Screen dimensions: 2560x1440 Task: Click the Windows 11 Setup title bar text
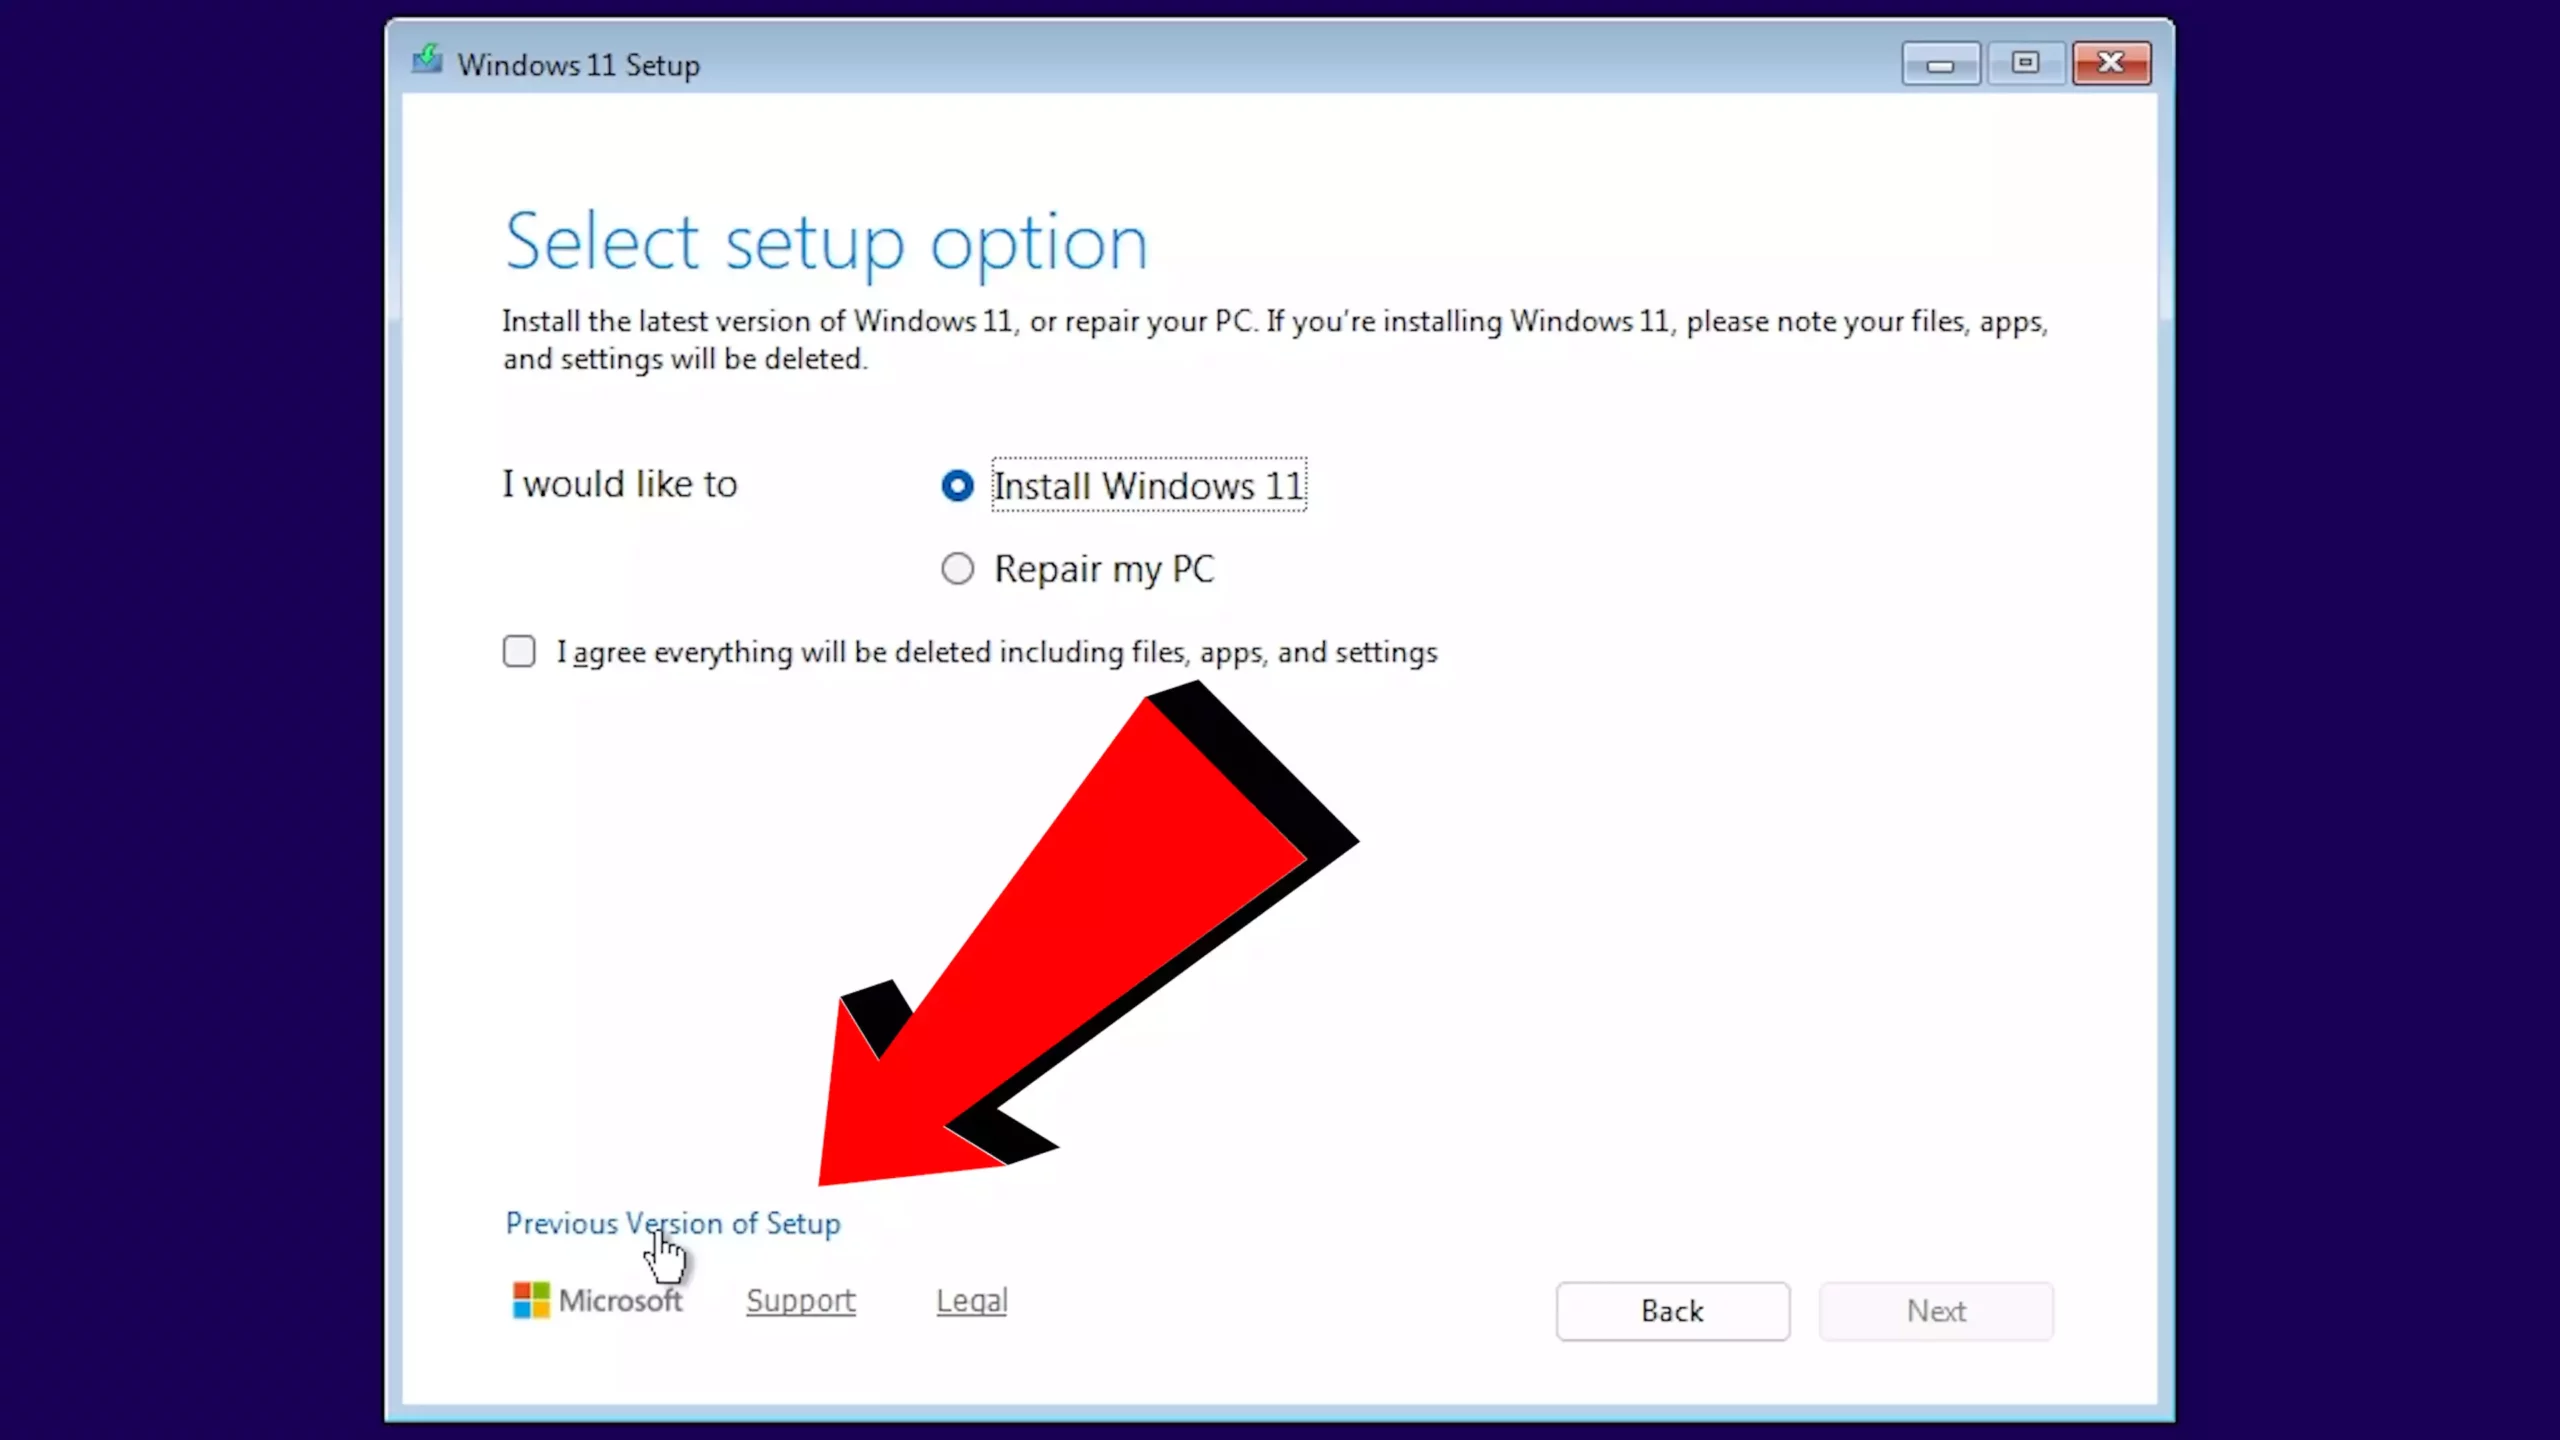[x=578, y=65]
